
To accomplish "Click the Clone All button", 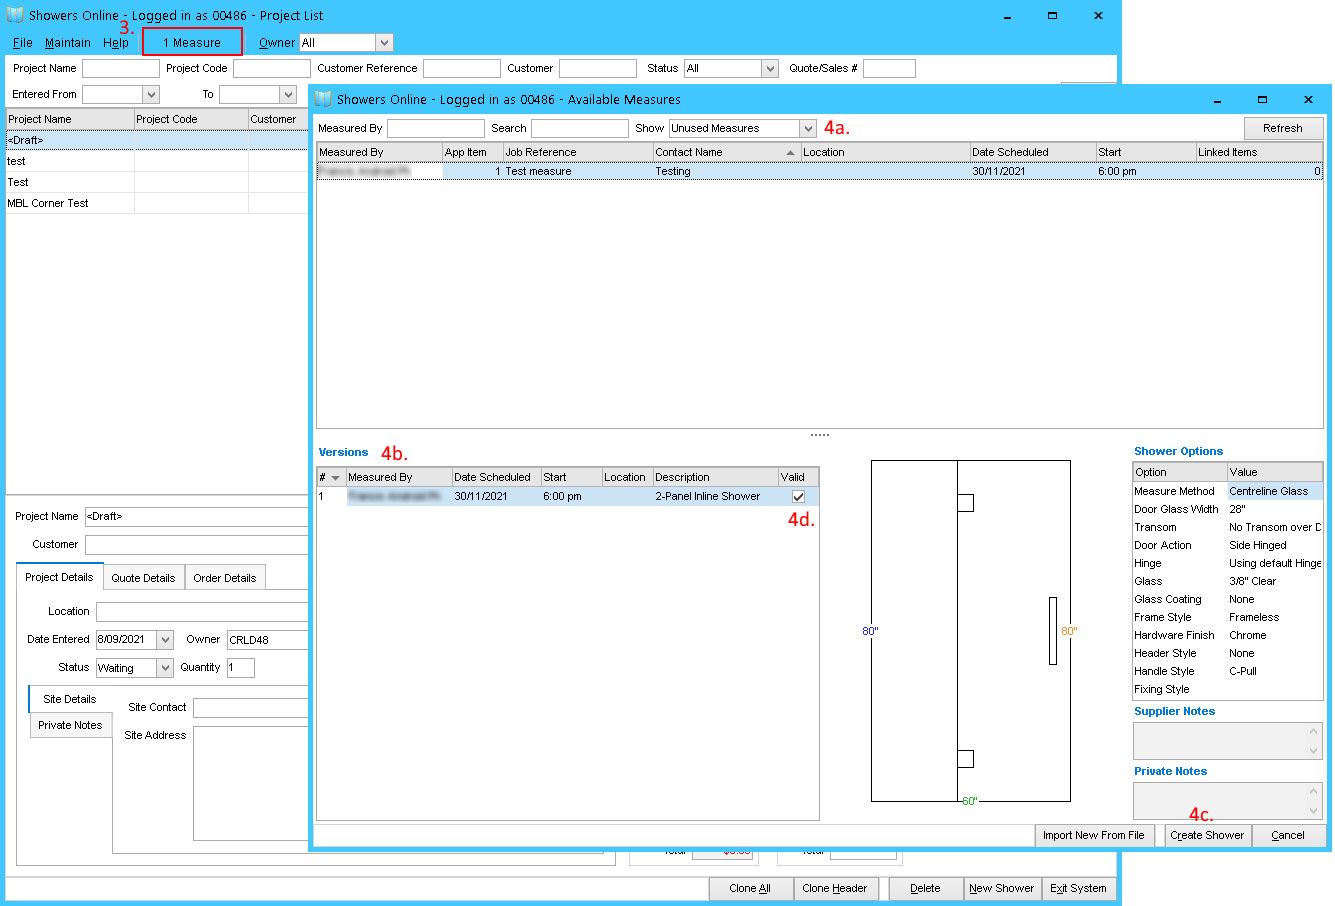I will 750,888.
